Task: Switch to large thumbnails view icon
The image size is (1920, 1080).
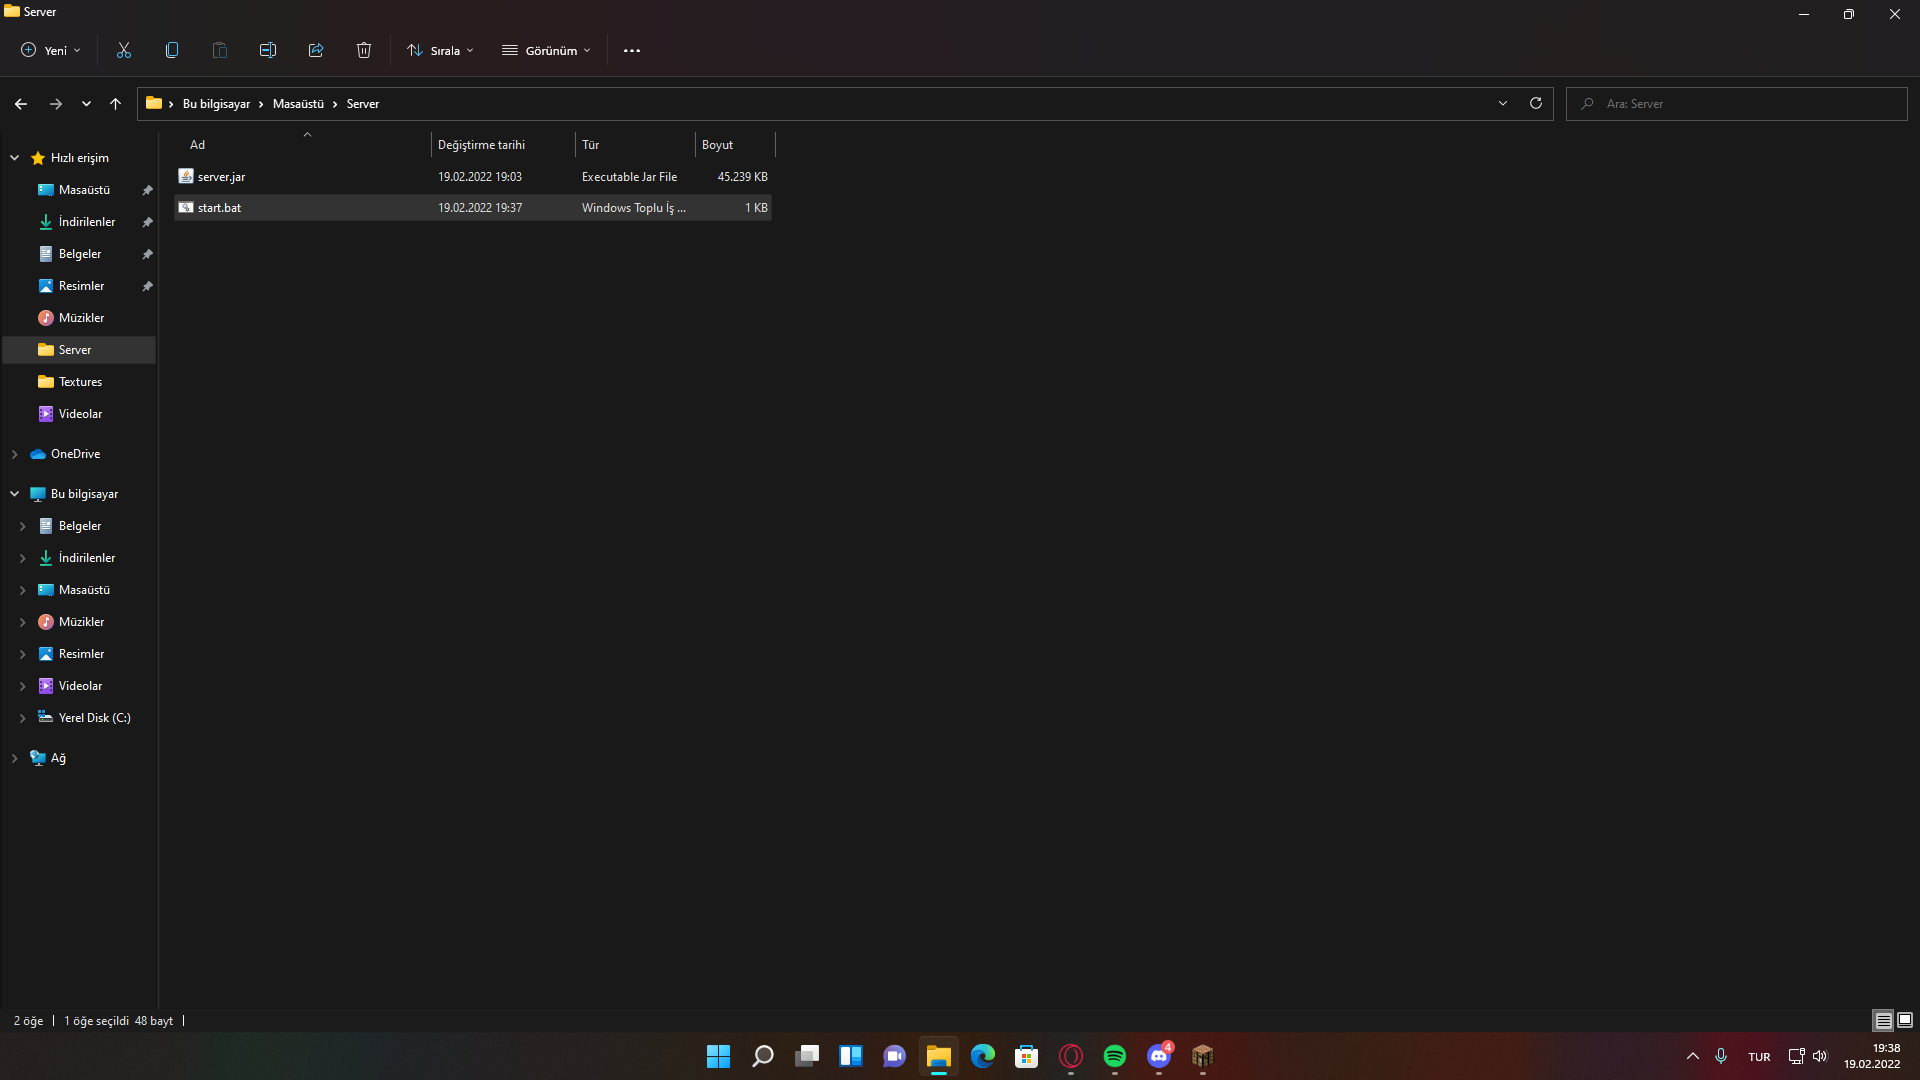Action: pyautogui.click(x=1905, y=1020)
